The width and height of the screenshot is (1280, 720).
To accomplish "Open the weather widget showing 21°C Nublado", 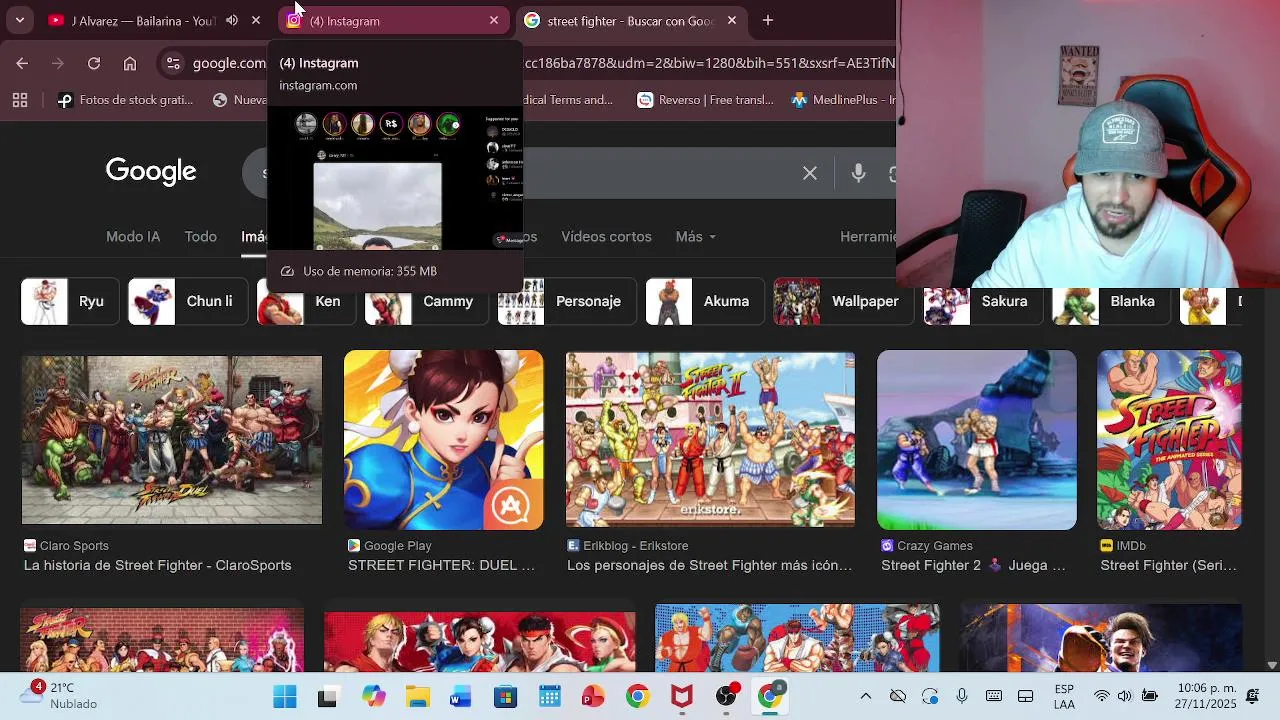I will tap(60, 695).
